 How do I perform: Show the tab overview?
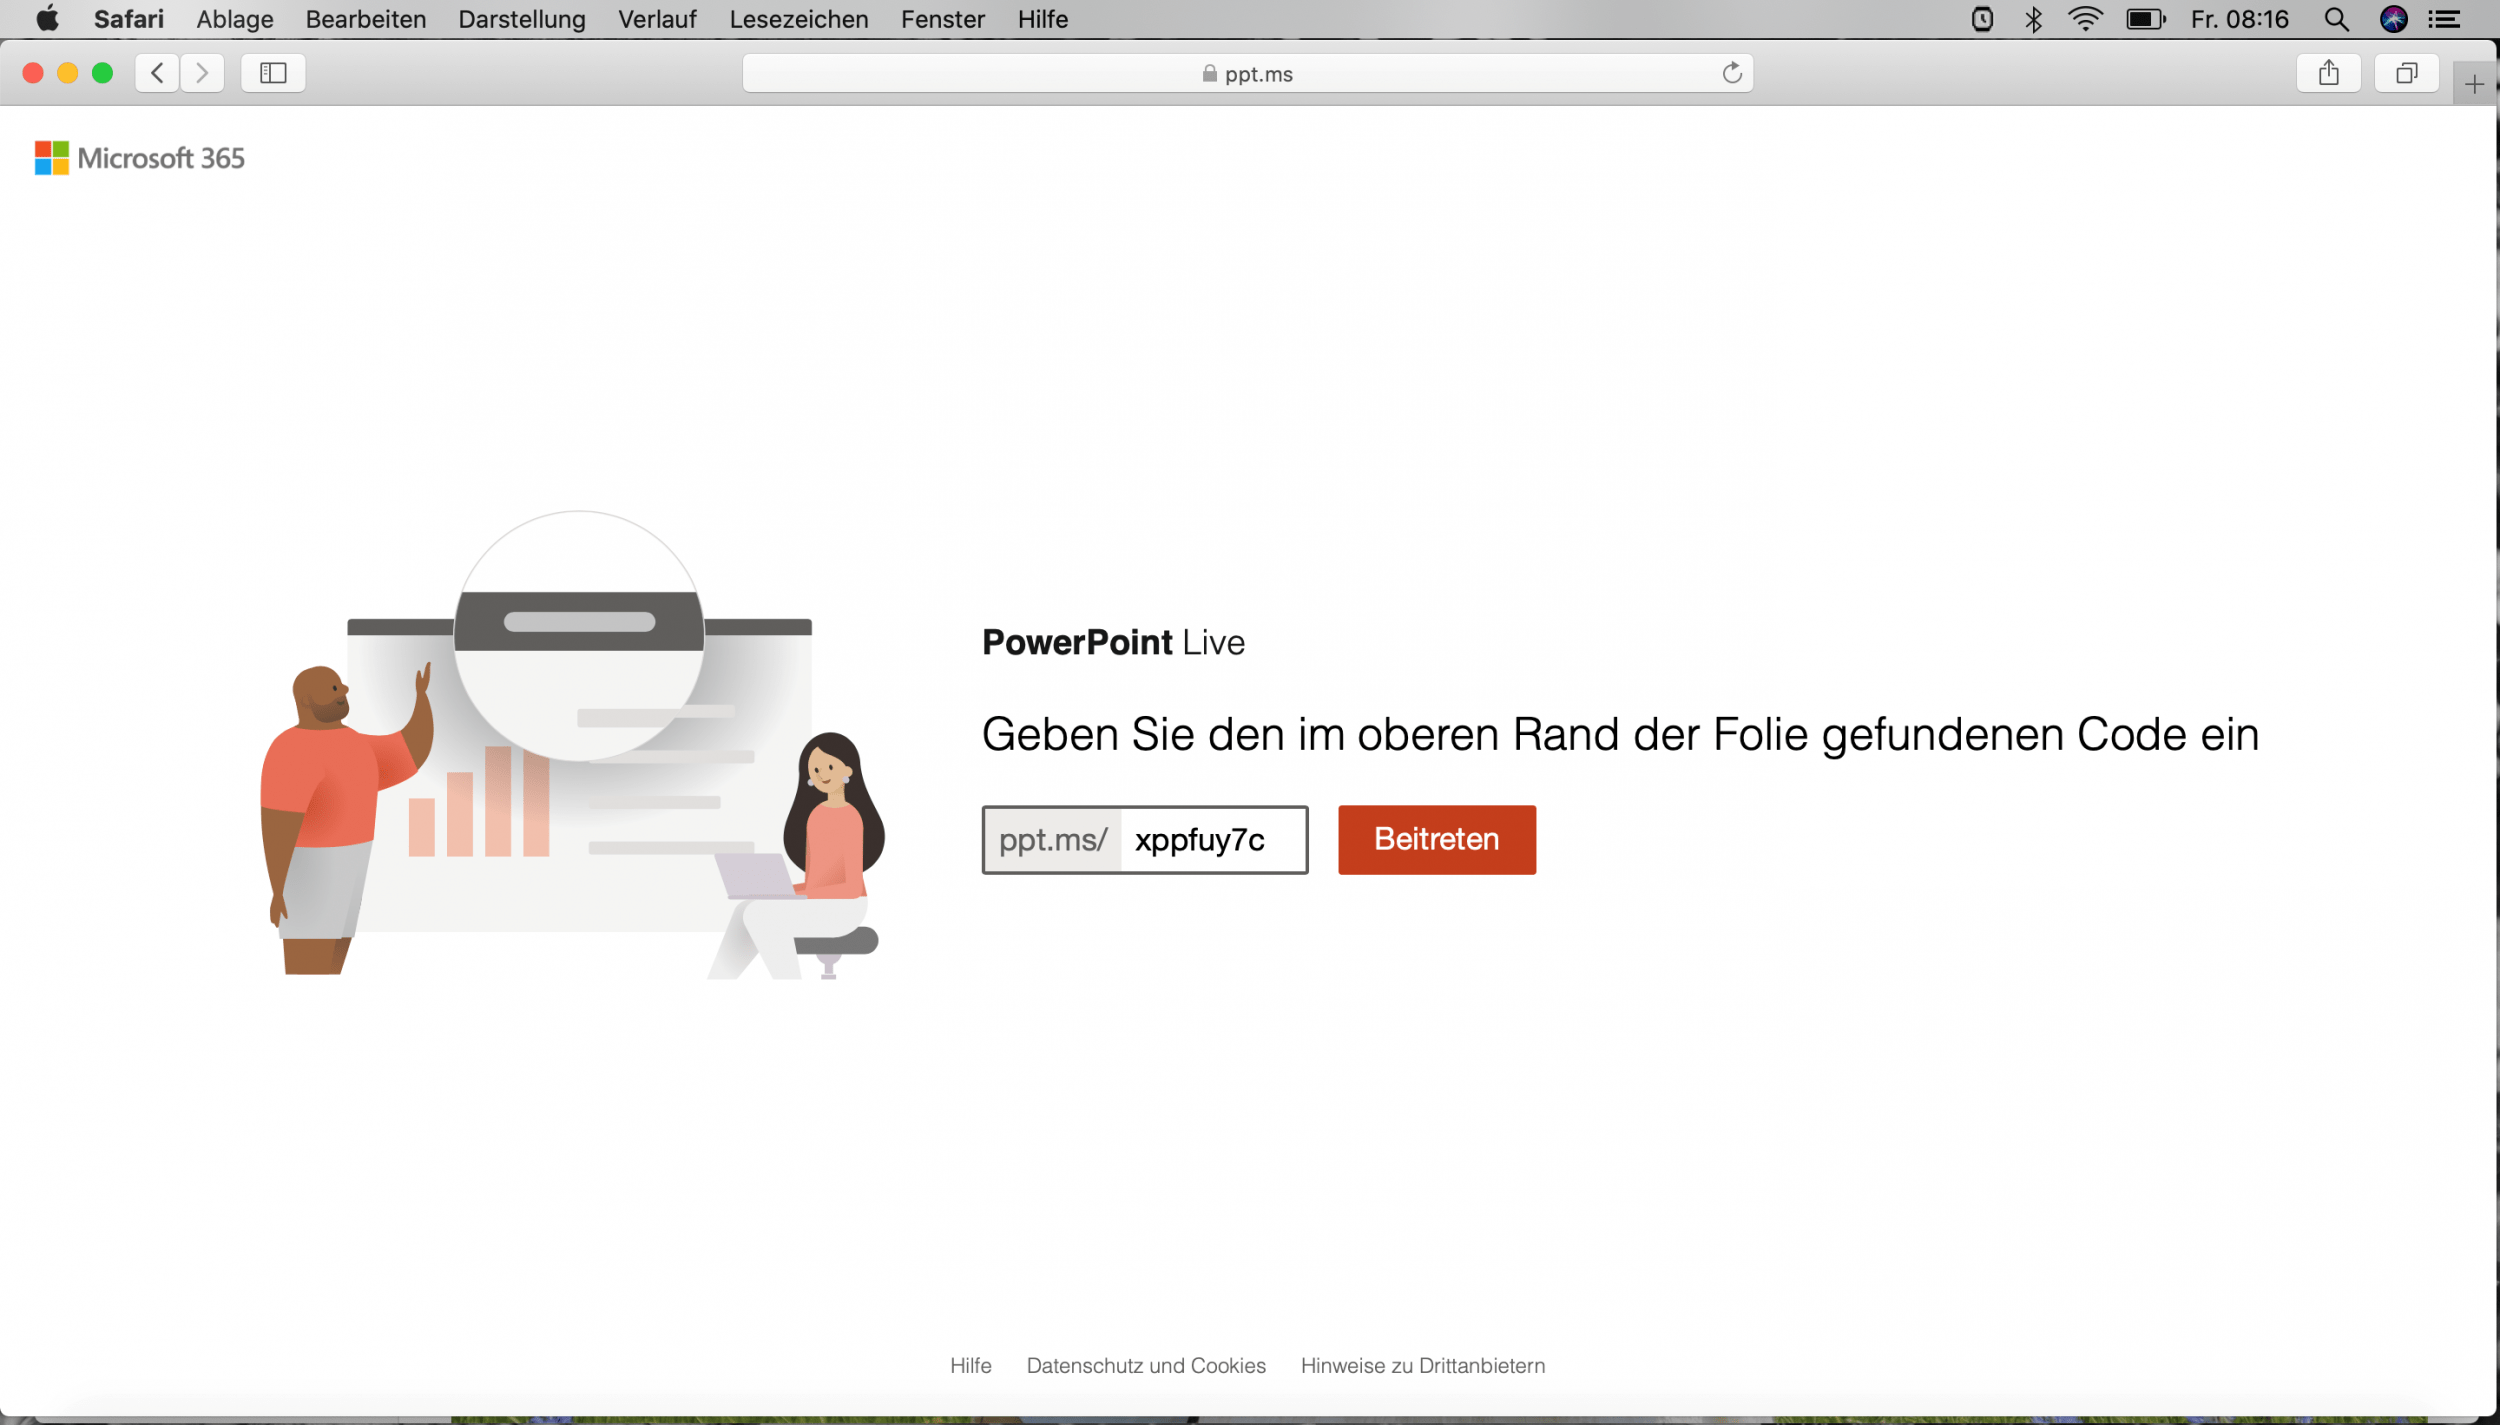pos(2406,72)
